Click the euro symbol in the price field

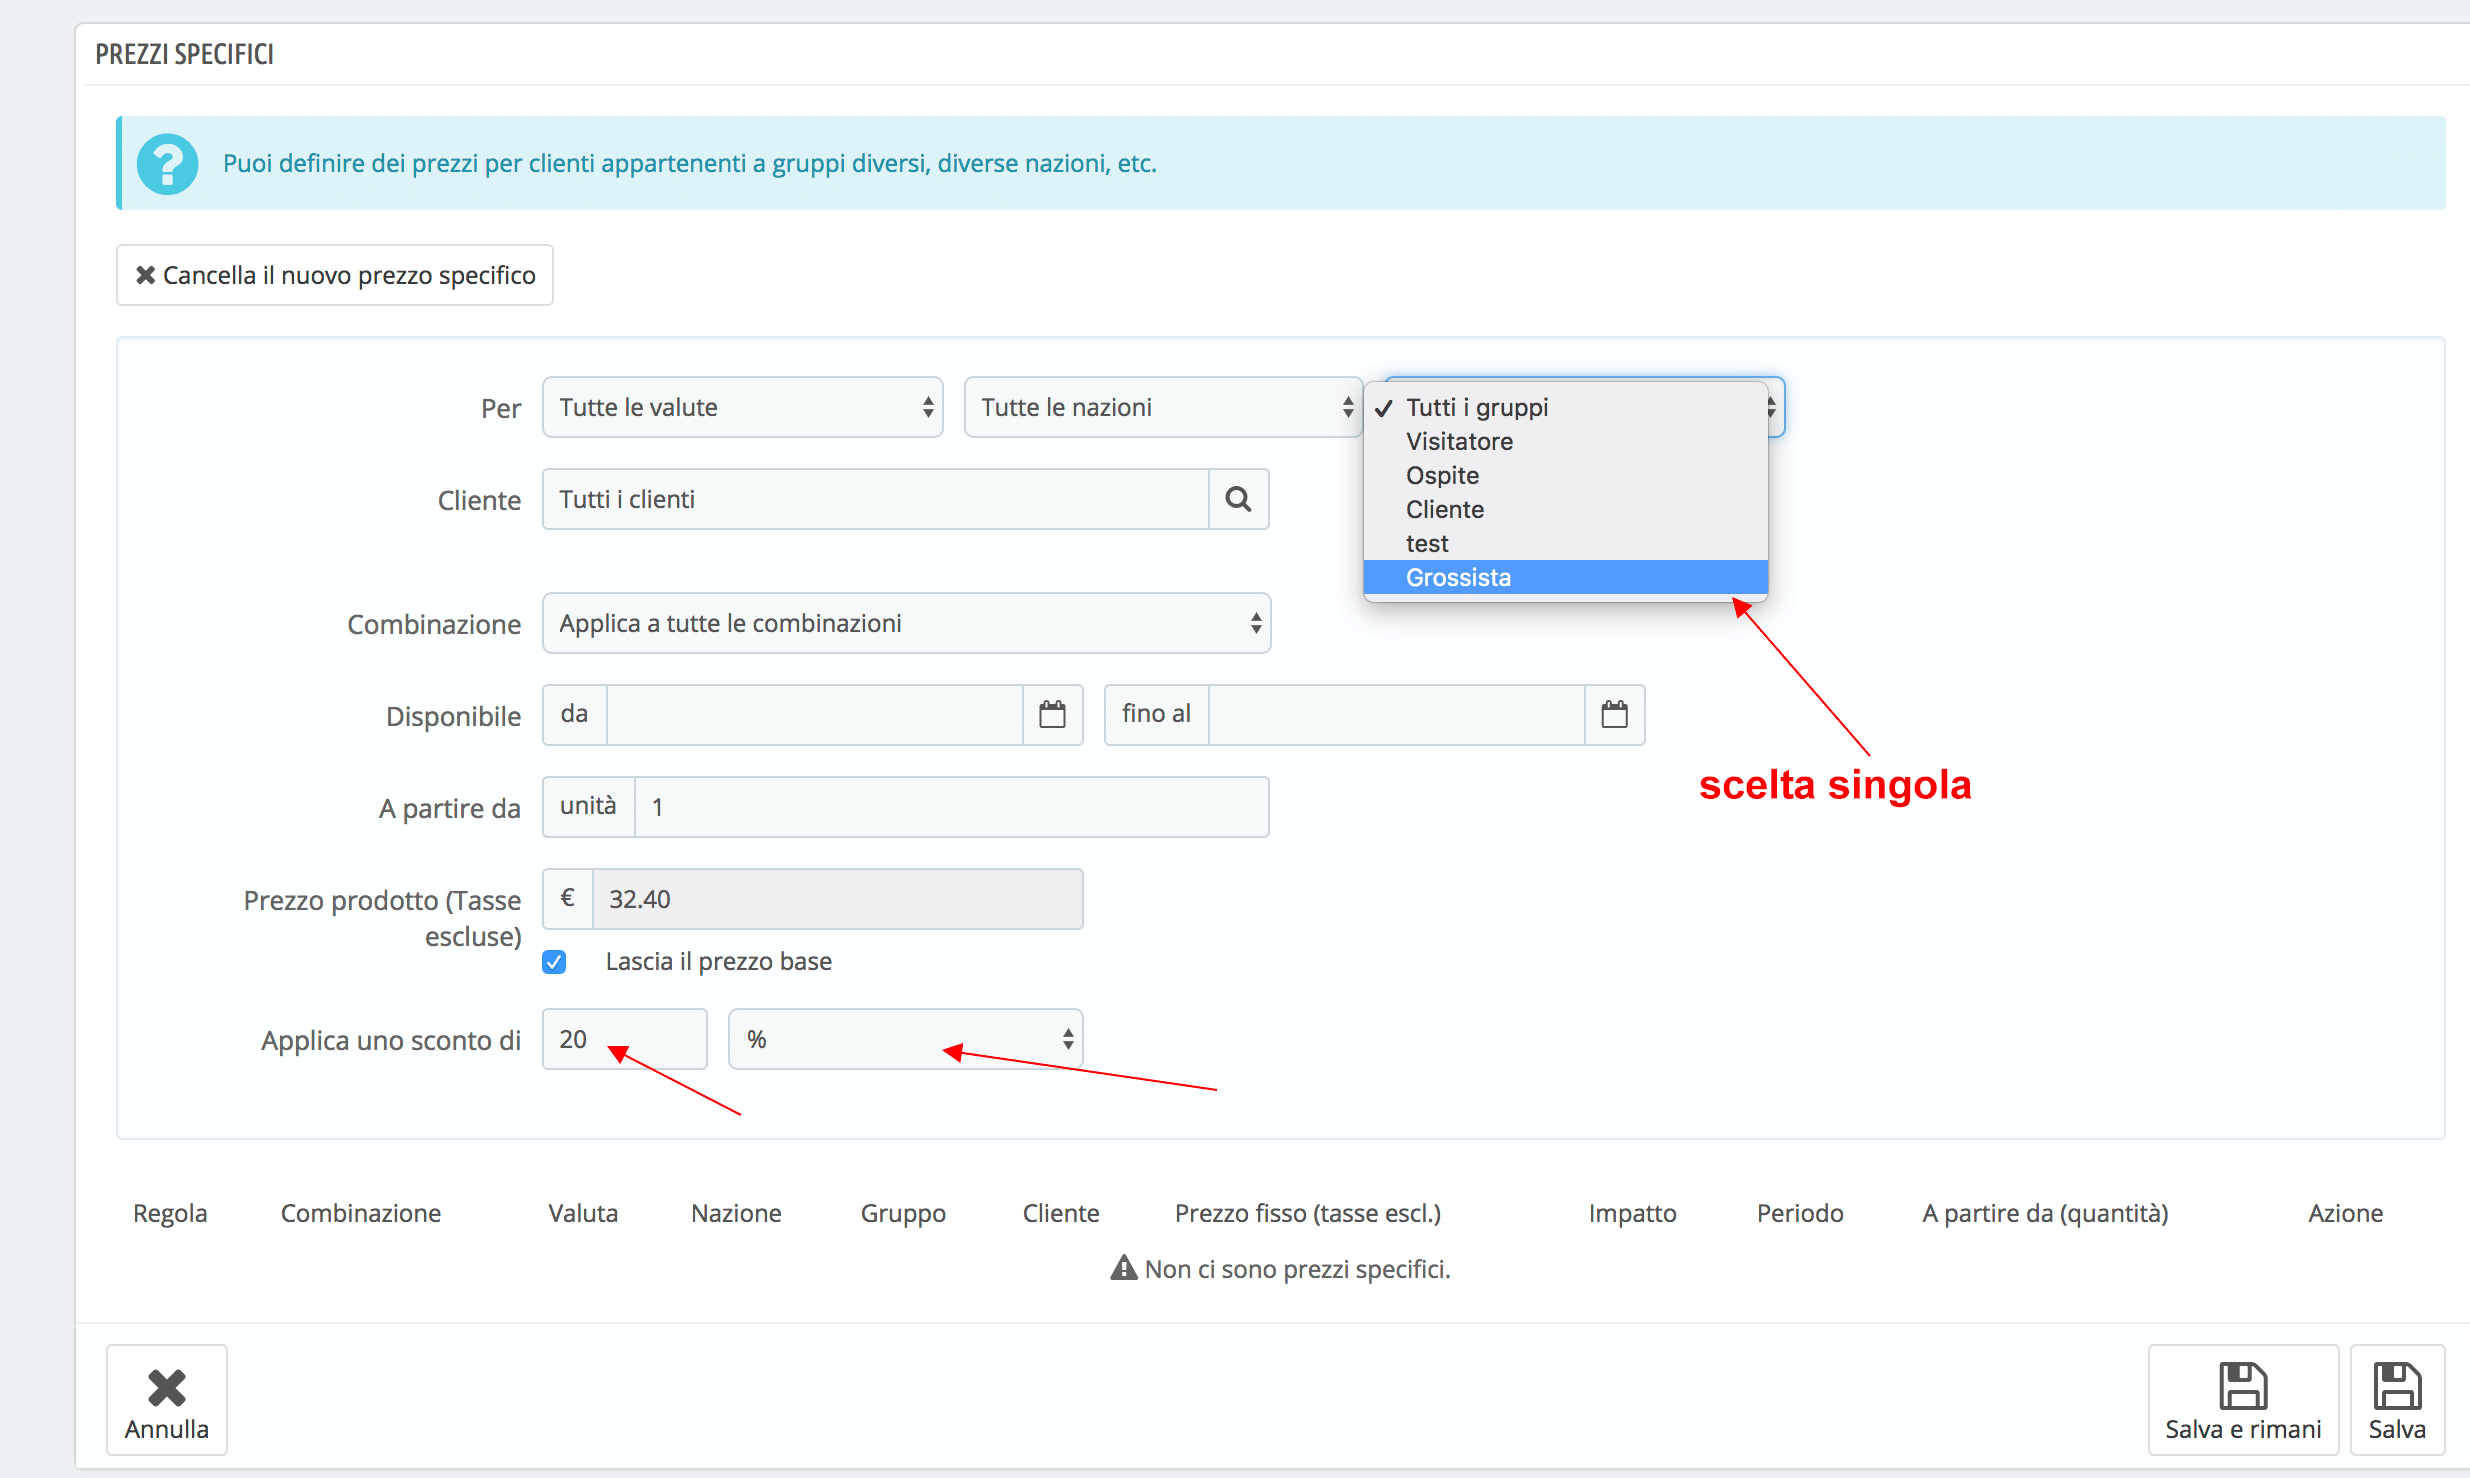tap(568, 899)
